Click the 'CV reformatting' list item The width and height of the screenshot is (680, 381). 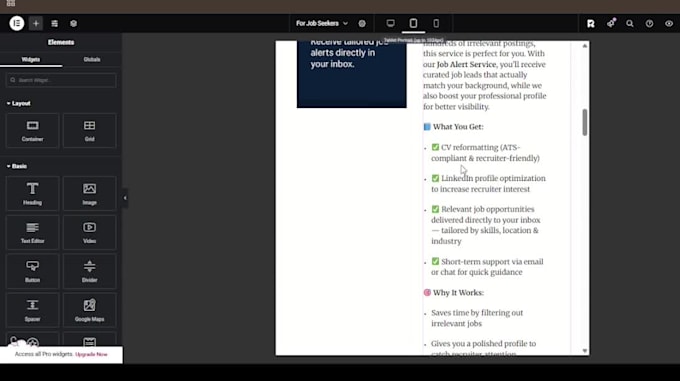pyautogui.click(x=485, y=153)
